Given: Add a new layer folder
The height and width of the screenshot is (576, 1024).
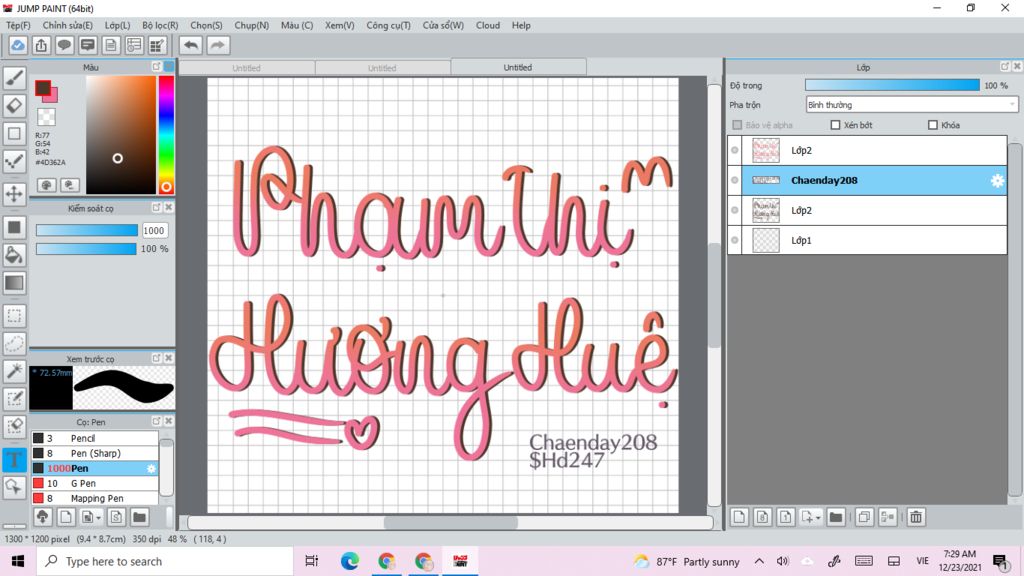Looking at the screenshot, I should [836, 517].
